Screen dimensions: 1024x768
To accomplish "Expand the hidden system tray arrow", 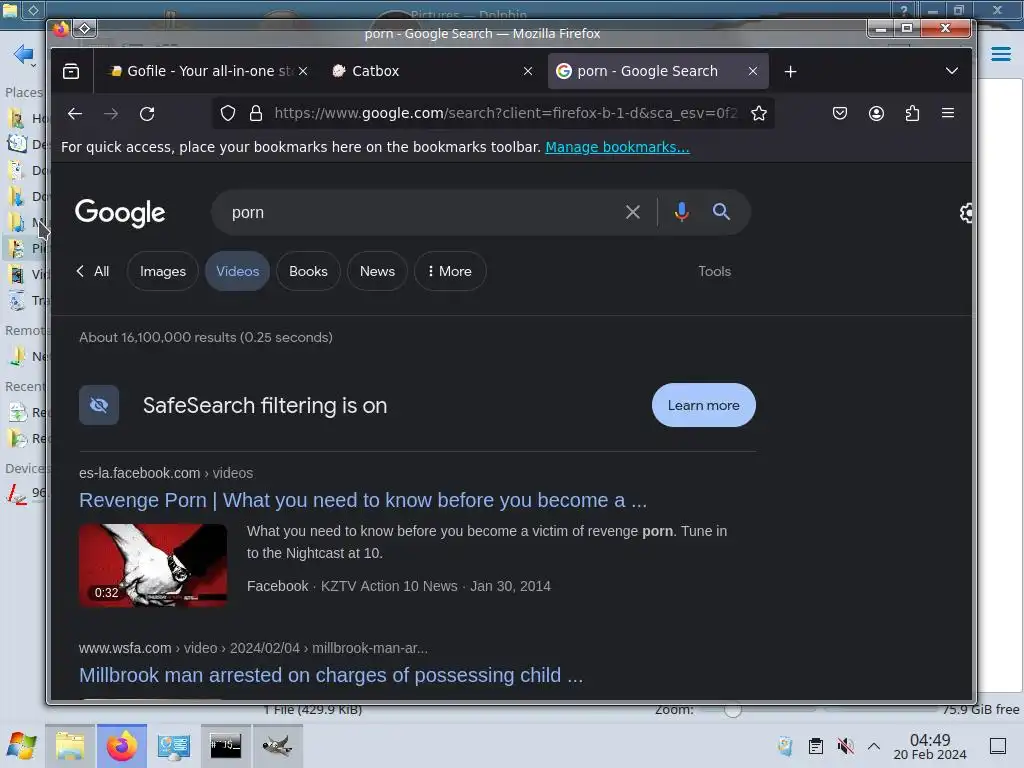I will pos(874,746).
